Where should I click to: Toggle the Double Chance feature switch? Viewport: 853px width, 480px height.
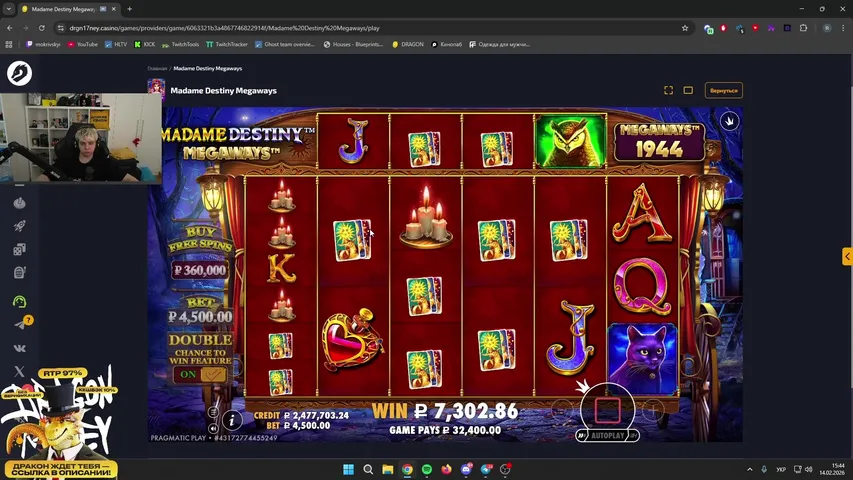pos(200,374)
